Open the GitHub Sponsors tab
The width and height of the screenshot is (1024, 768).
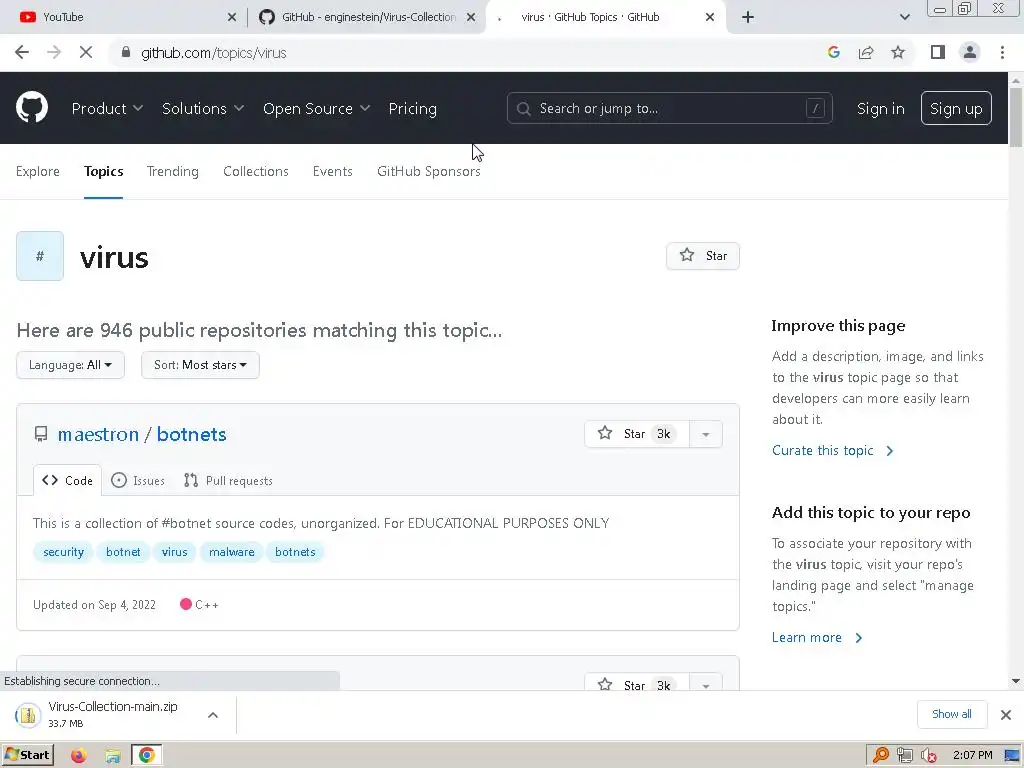pos(428,171)
